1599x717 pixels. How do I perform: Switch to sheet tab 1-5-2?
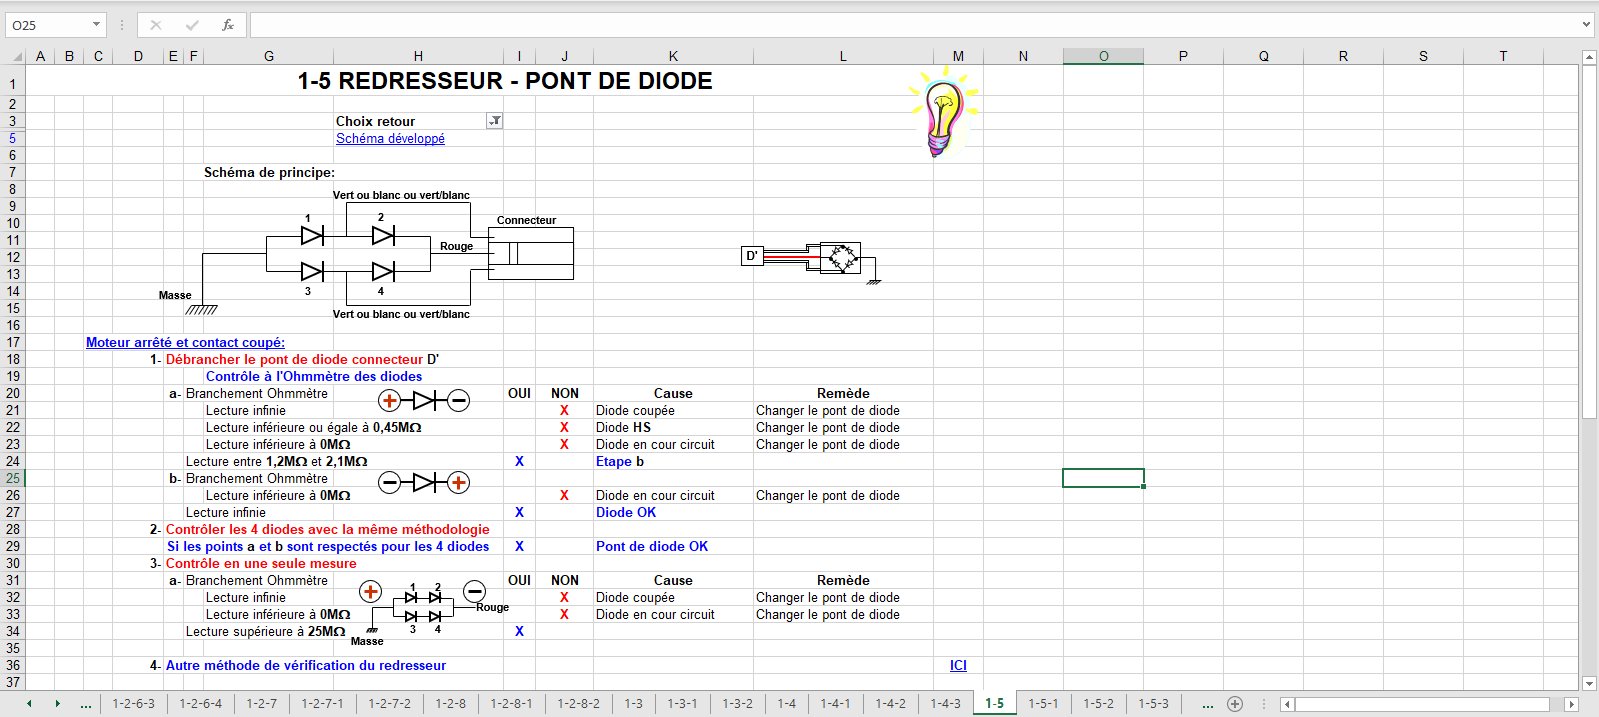[x=1099, y=704]
